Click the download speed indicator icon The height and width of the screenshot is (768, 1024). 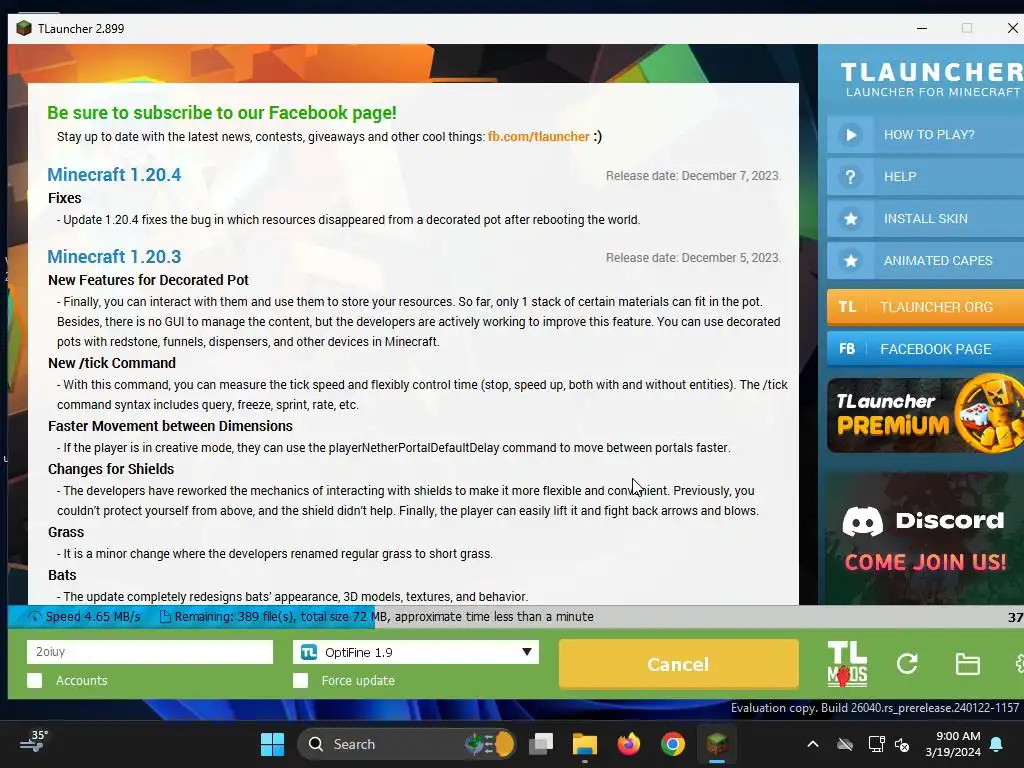coord(35,616)
